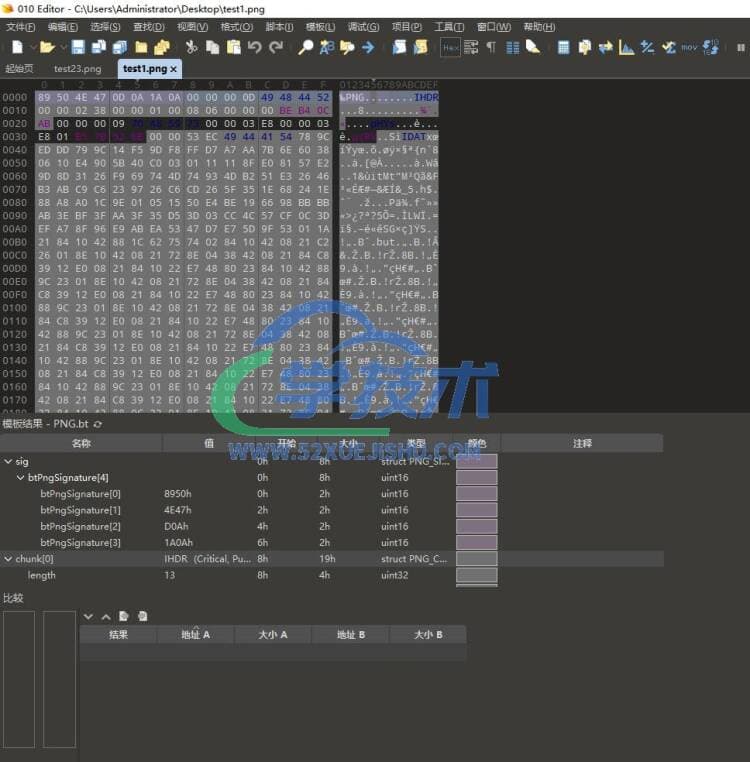Collapse the btPngSignature[4] node
Screen dimensions: 750x762
[x=20, y=478]
